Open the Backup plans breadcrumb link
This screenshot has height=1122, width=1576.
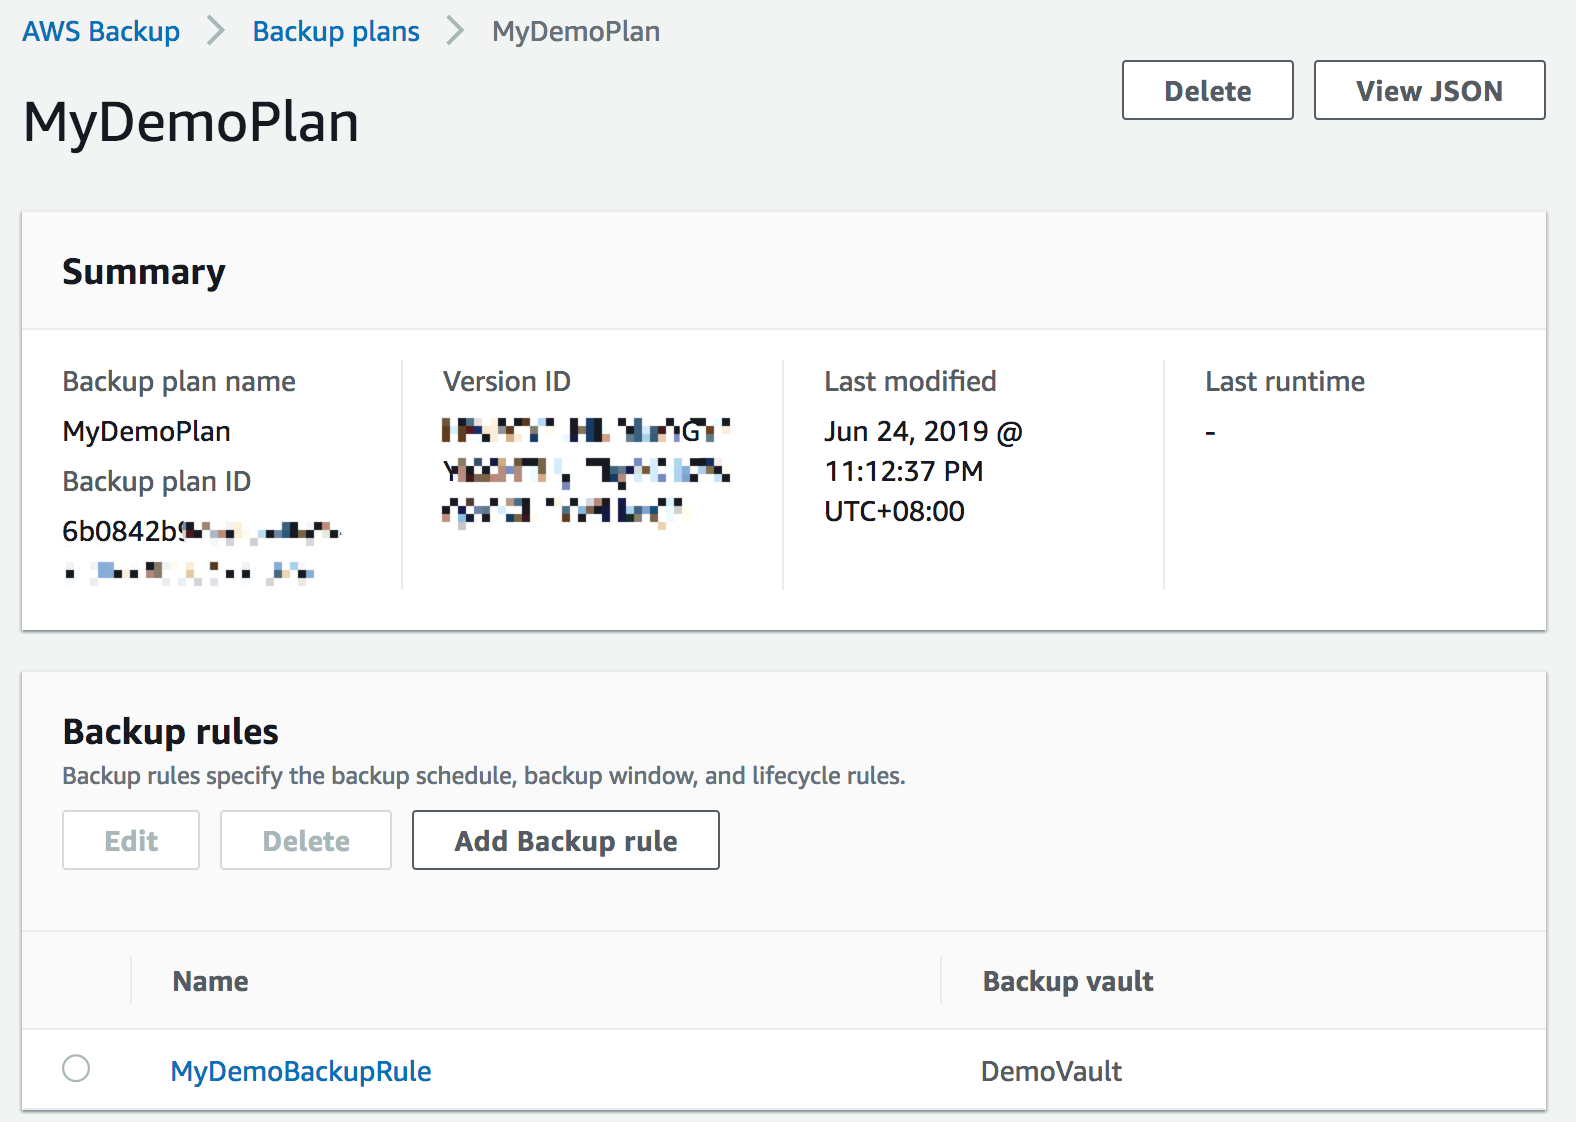[x=336, y=31]
